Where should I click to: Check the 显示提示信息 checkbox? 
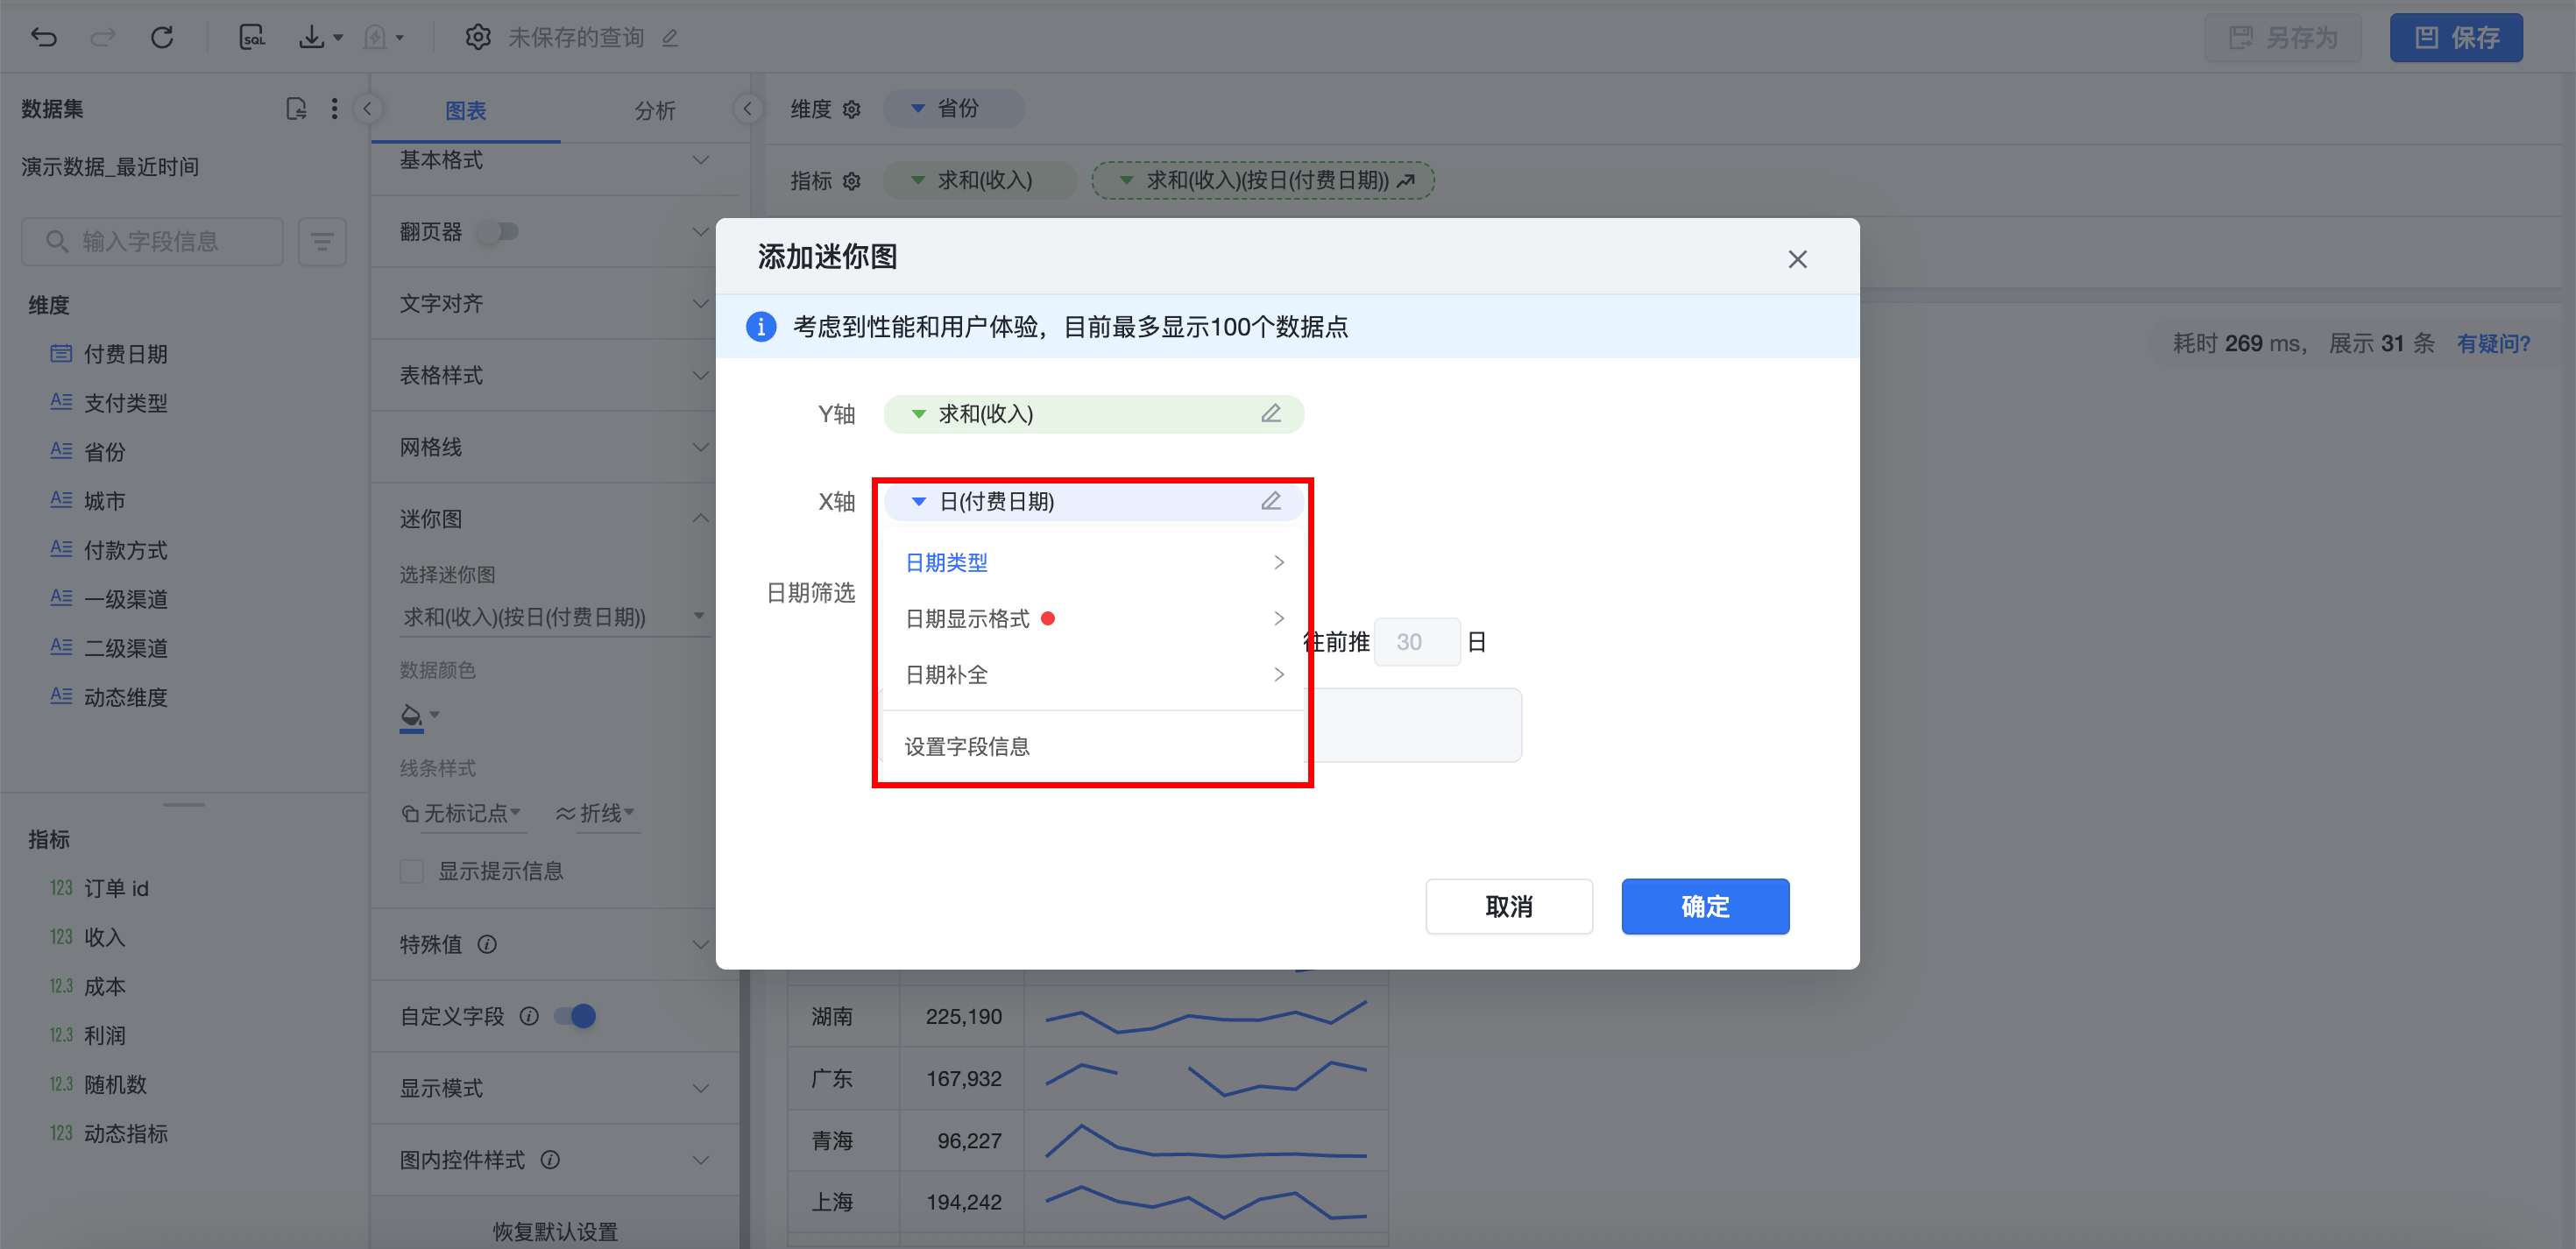(412, 871)
